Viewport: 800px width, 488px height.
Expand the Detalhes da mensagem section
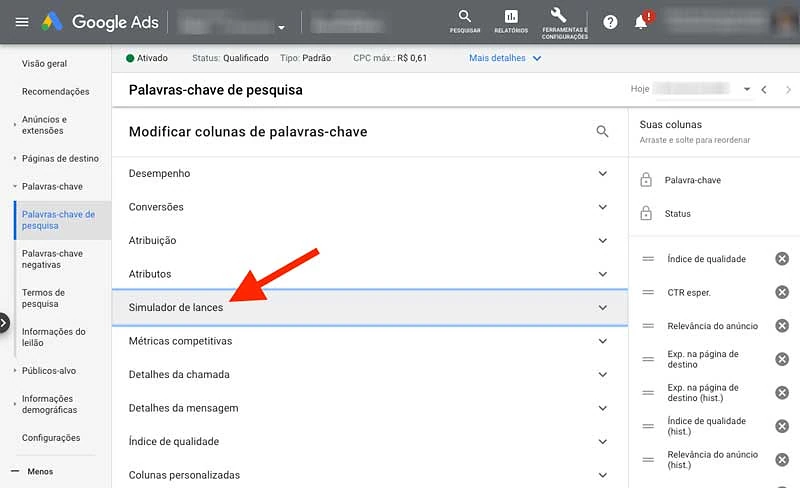coord(370,408)
